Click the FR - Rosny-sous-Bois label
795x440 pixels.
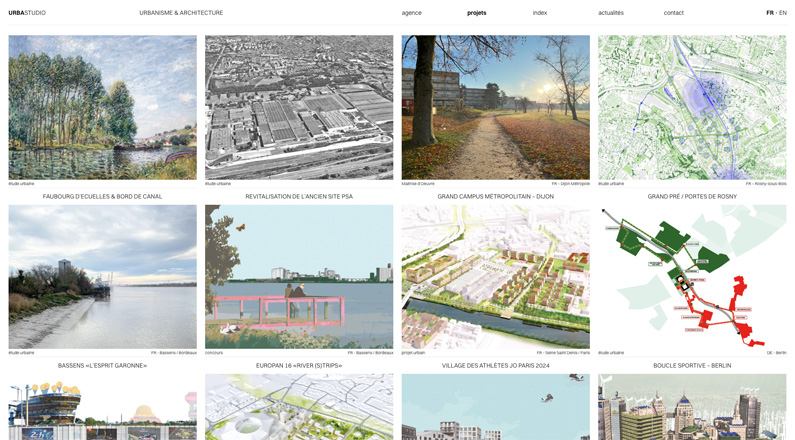click(x=766, y=184)
